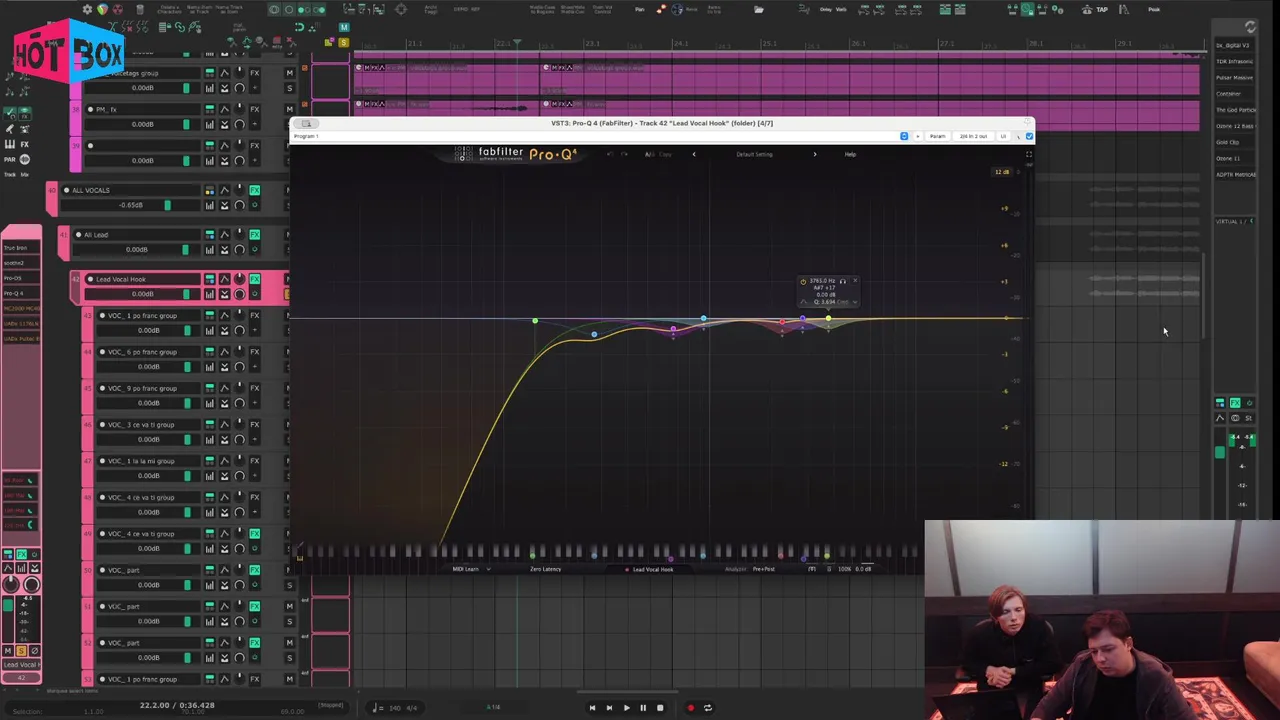Click track meter icon on VOC_ 9 po franc group
The width and height of the screenshot is (1280, 720).
pyautogui.click(x=210, y=403)
